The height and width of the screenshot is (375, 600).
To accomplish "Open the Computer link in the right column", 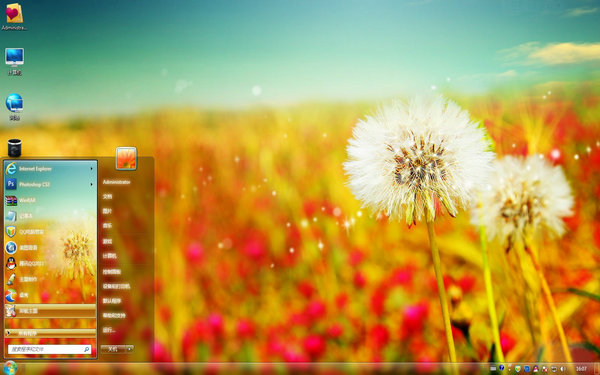I will click(x=109, y=256).
